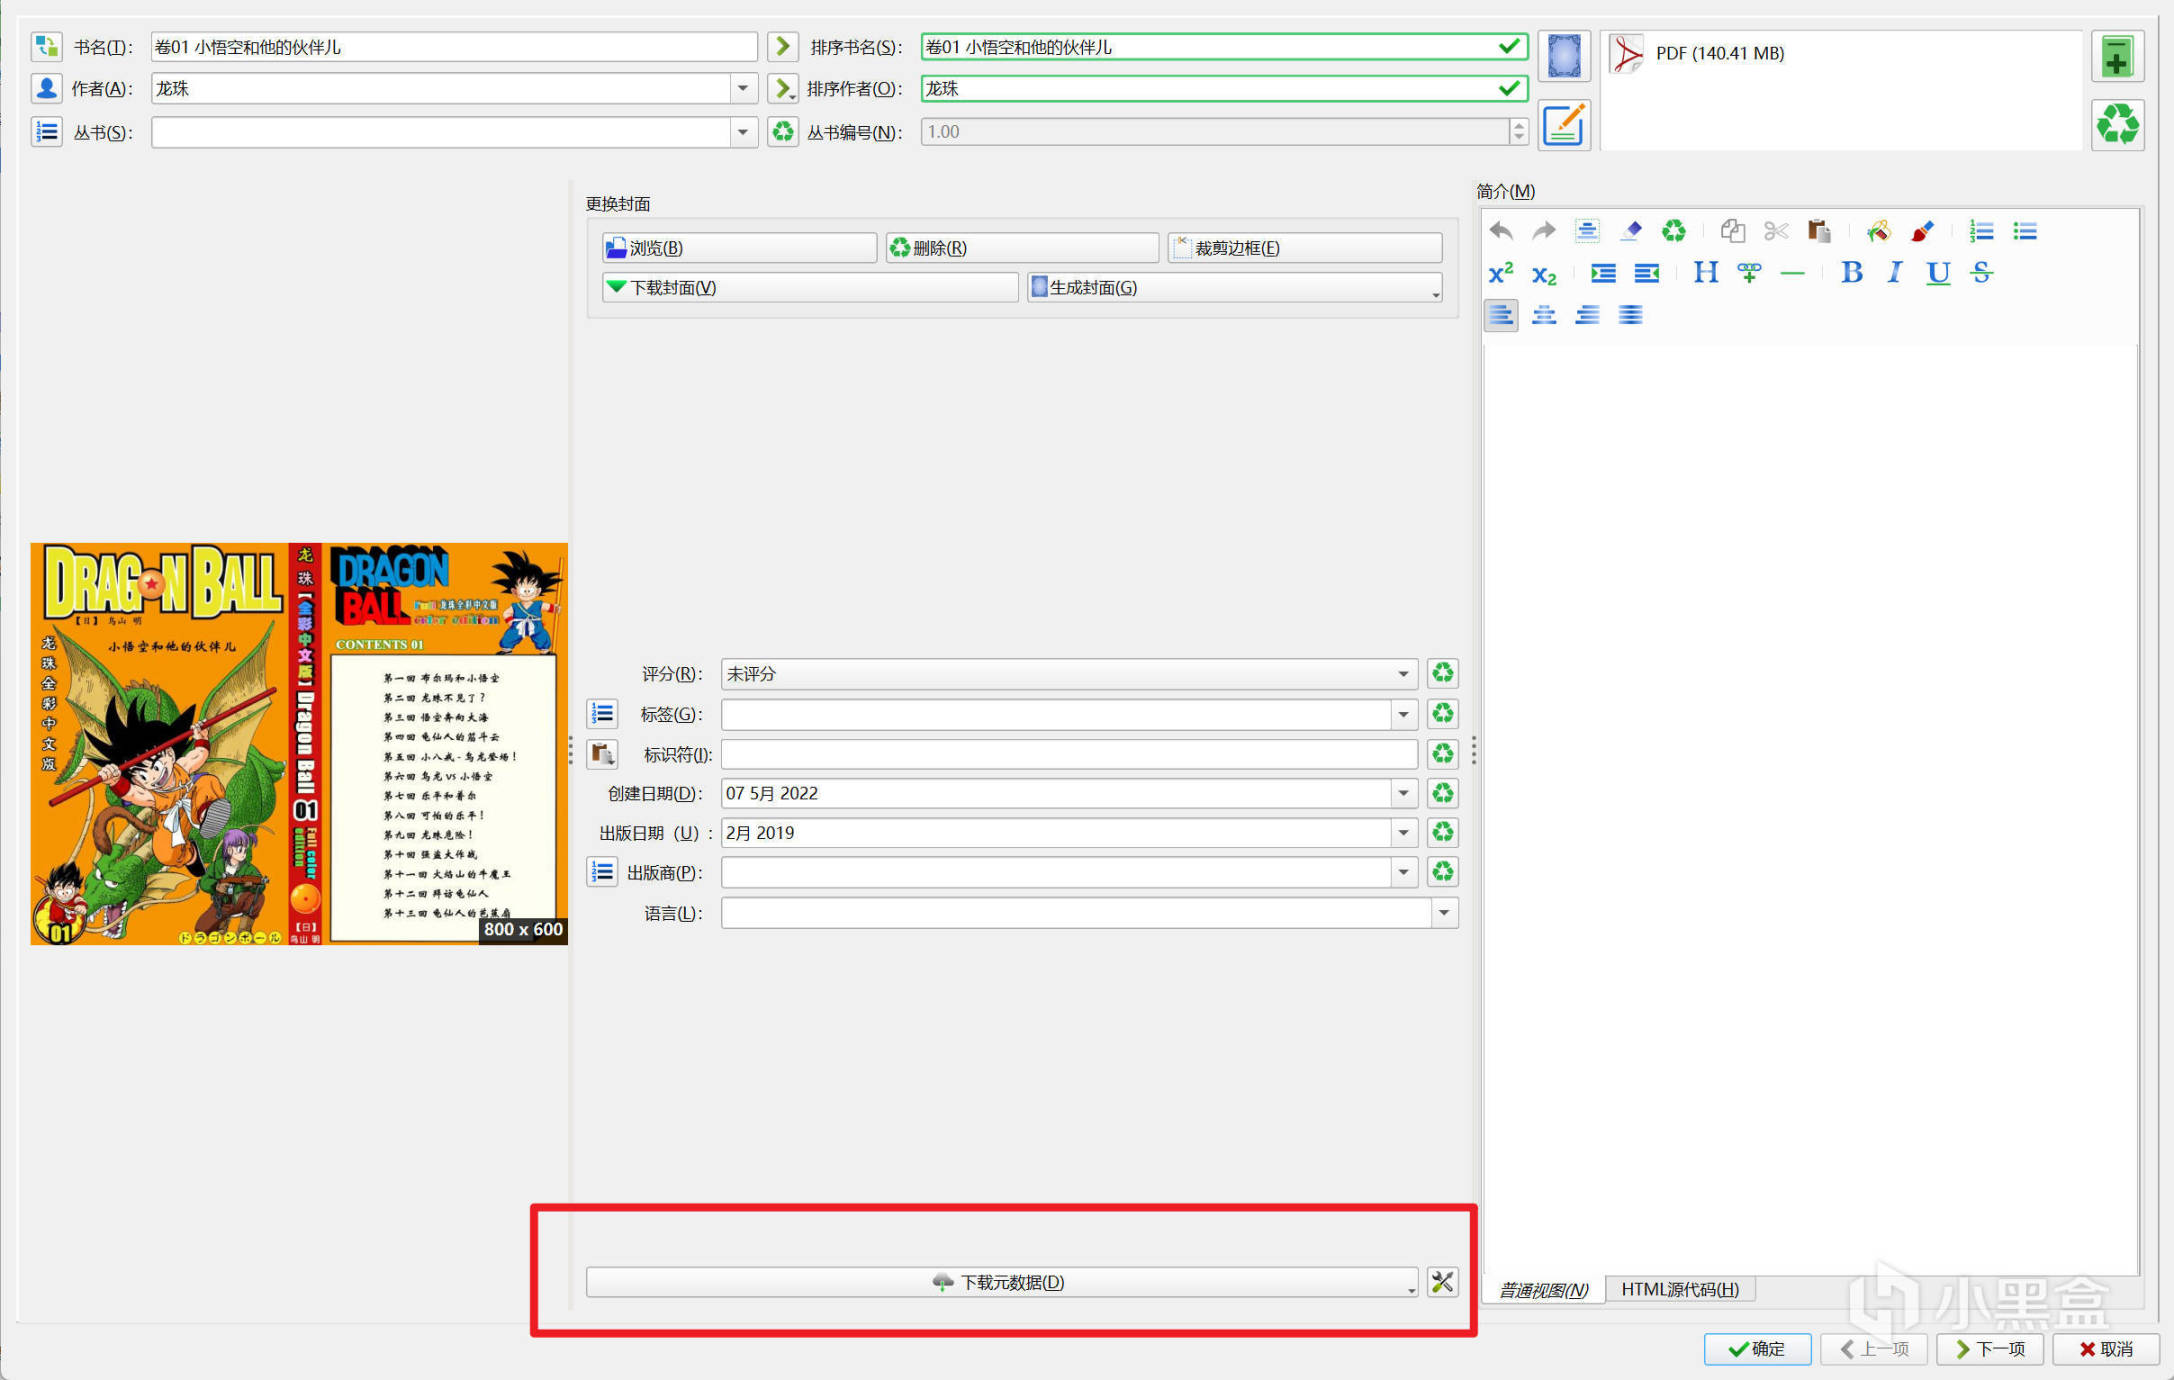Set cover from PDF format icon
2174x1380 pixels.
(x=1563, y=56)
